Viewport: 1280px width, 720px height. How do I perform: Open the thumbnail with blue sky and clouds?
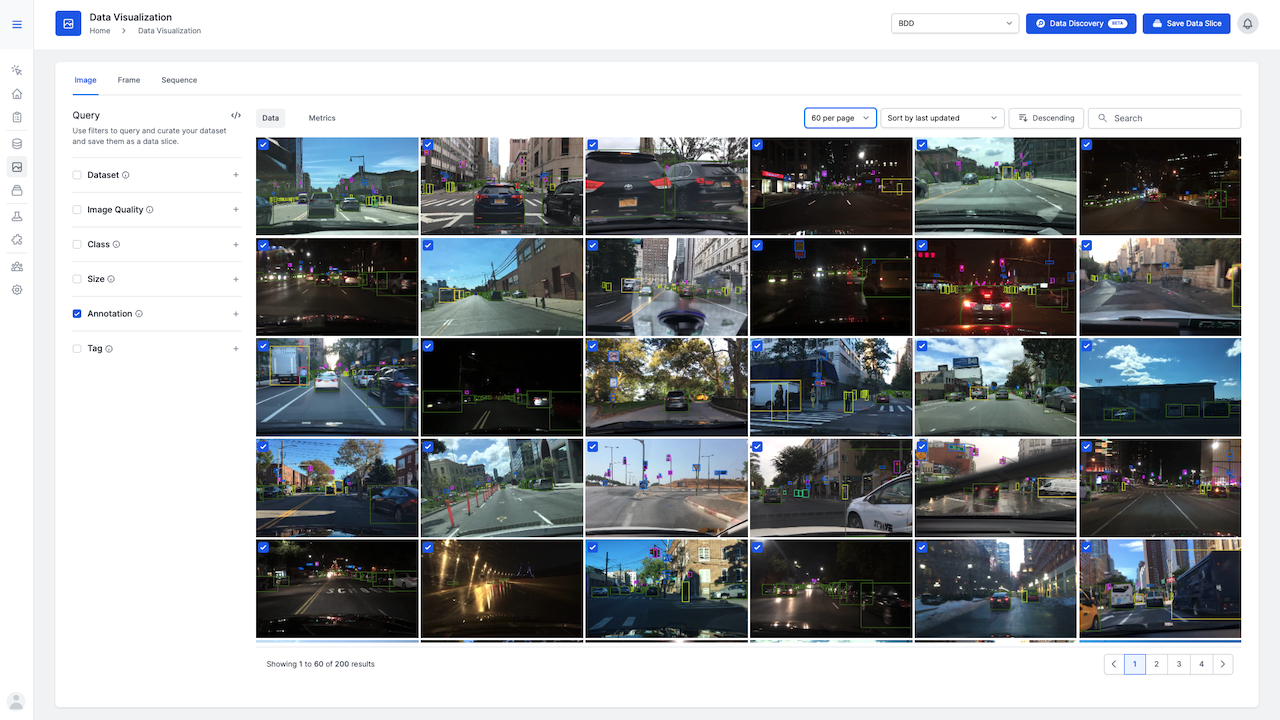click(1160, 387)
